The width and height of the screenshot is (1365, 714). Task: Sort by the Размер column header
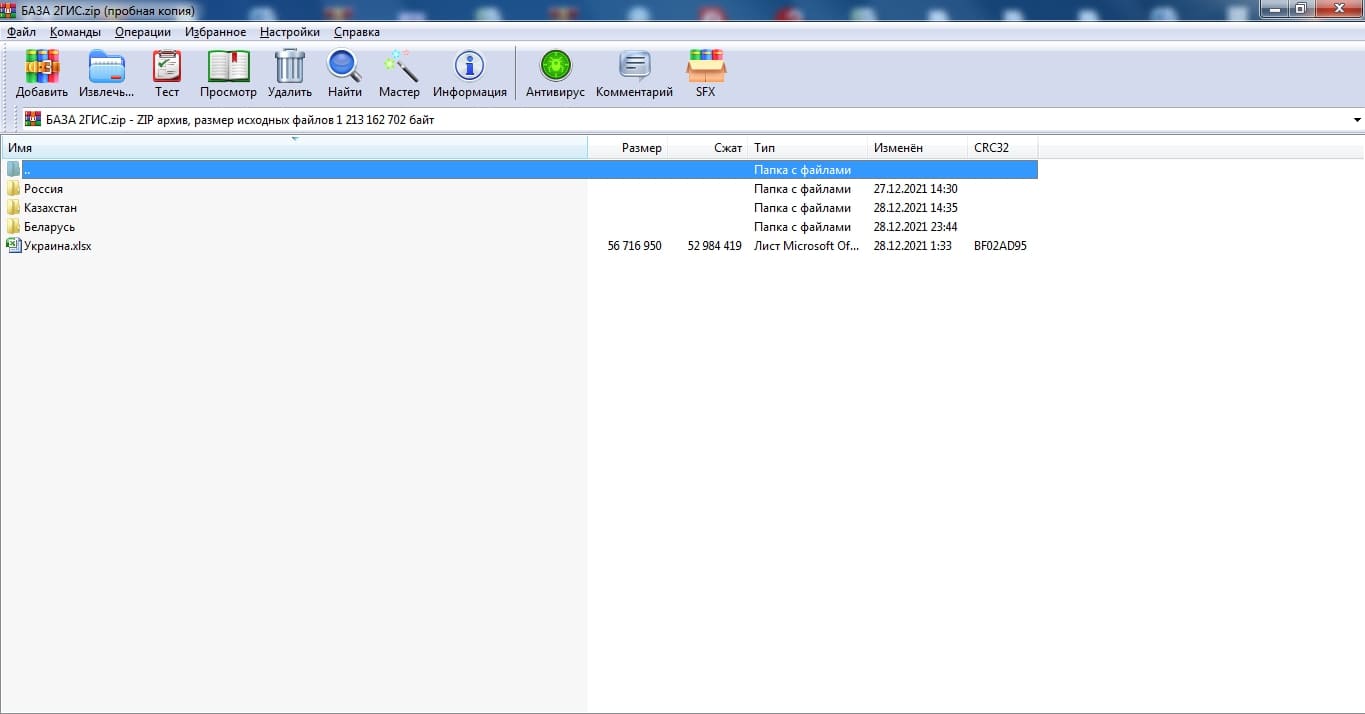[627, 148]
